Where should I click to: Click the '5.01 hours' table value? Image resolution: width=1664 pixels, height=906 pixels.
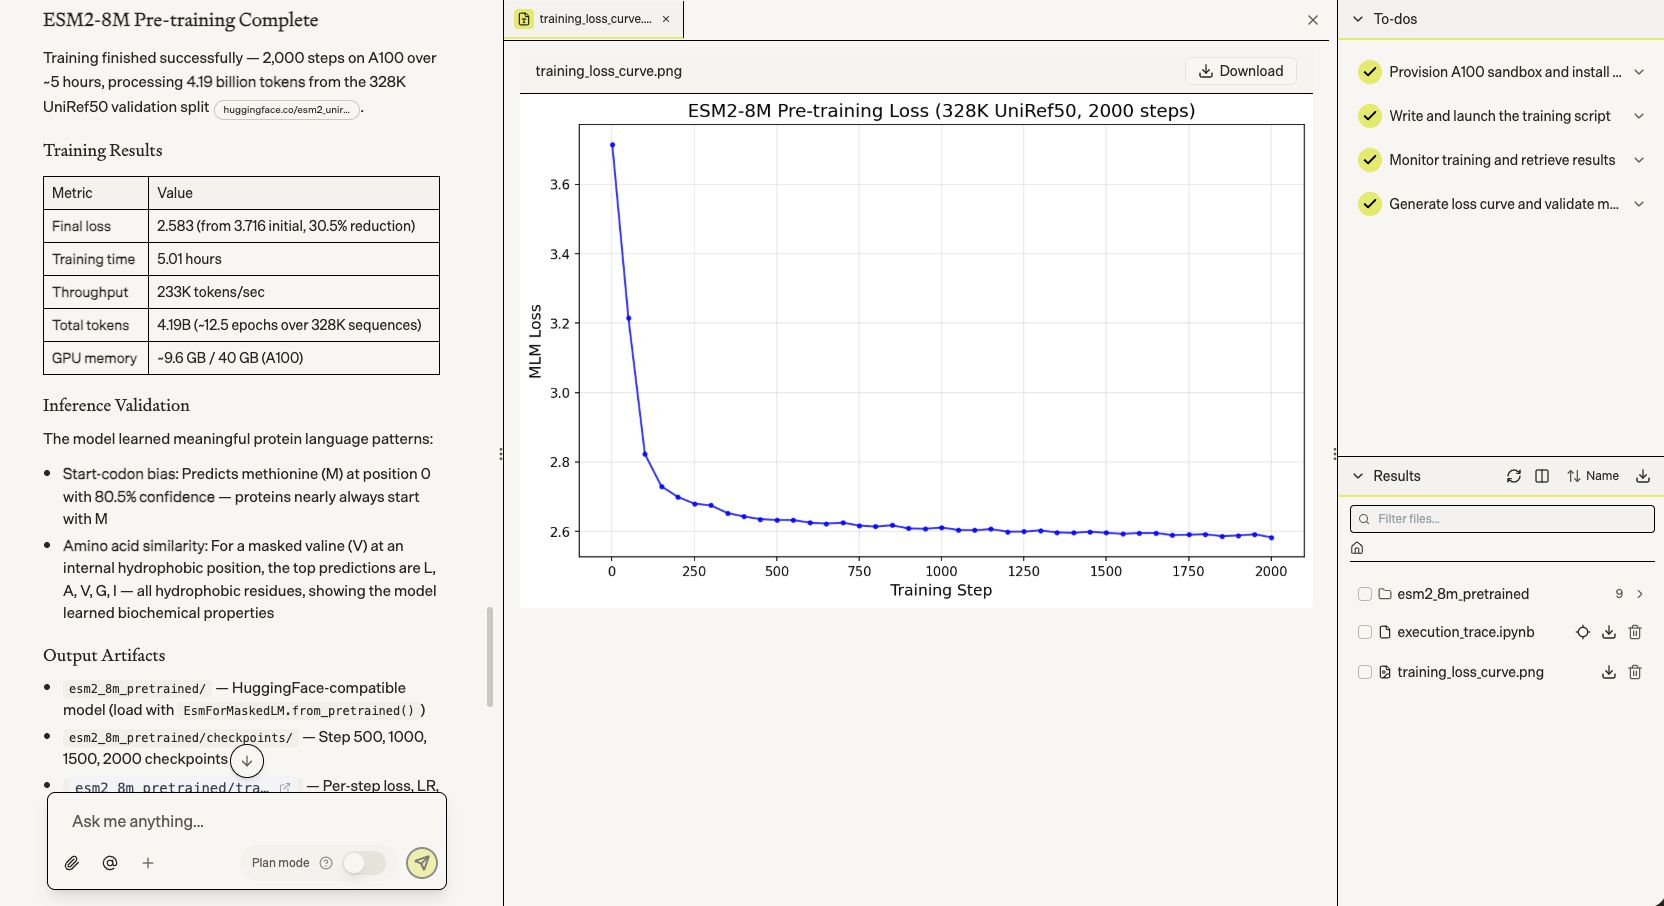pyautogui.click(x=189, y=259)
